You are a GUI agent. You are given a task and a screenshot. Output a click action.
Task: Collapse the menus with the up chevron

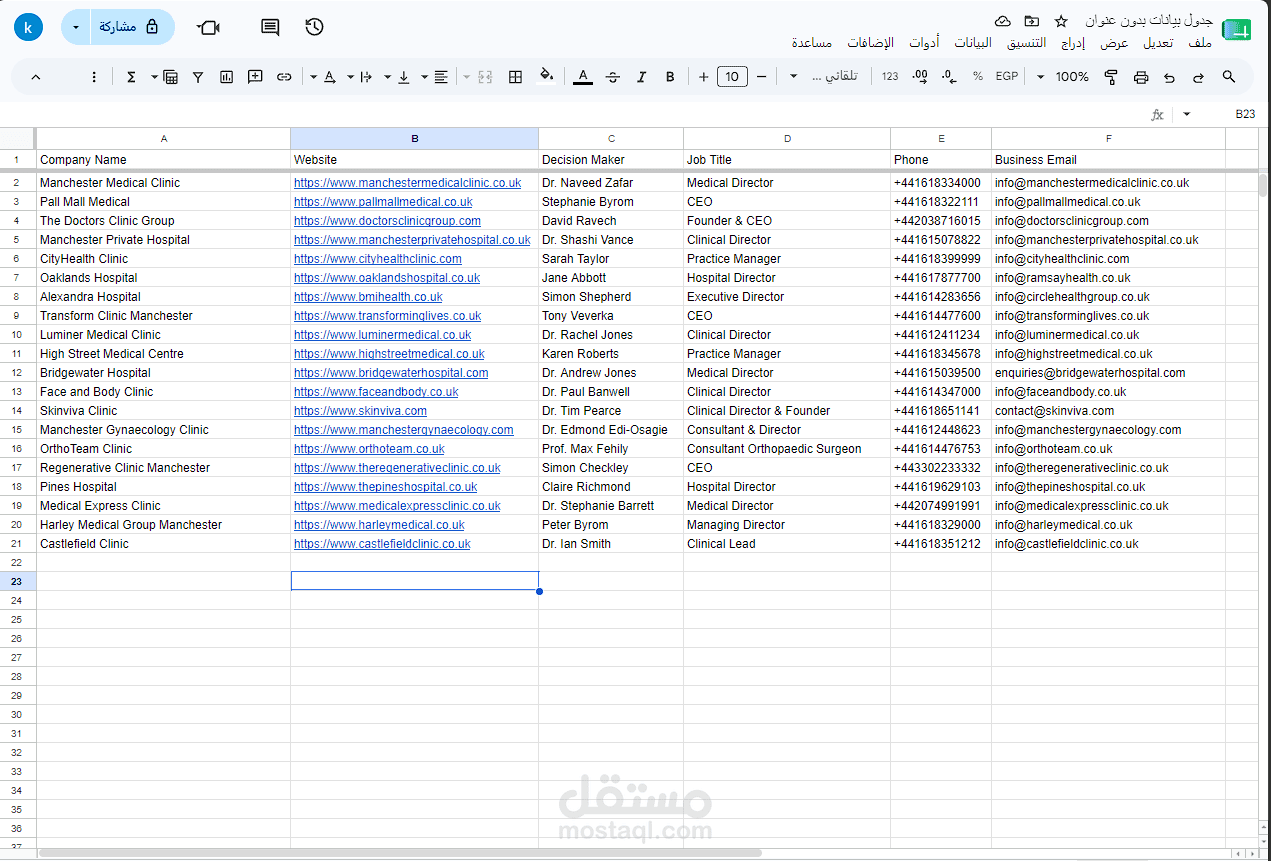[x=36, y=77]
